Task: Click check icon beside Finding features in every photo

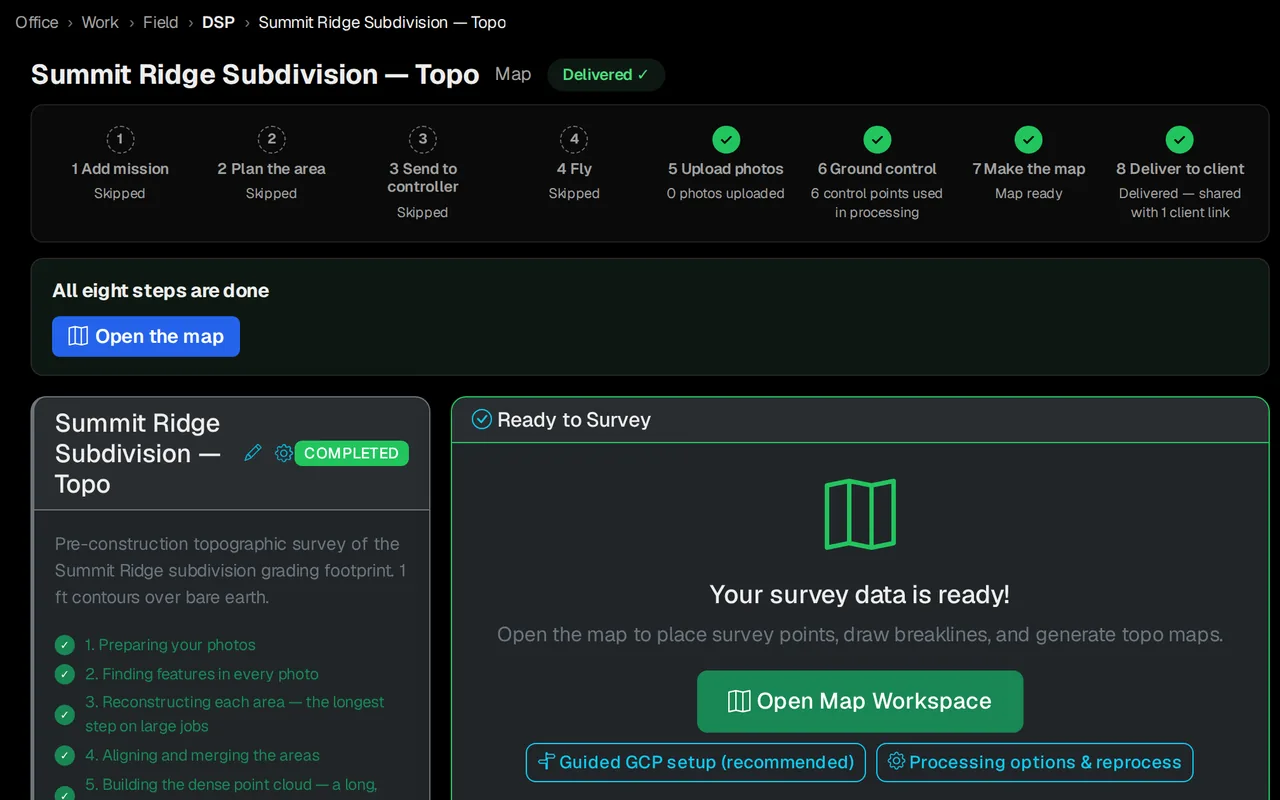Action: pos(65,674)
